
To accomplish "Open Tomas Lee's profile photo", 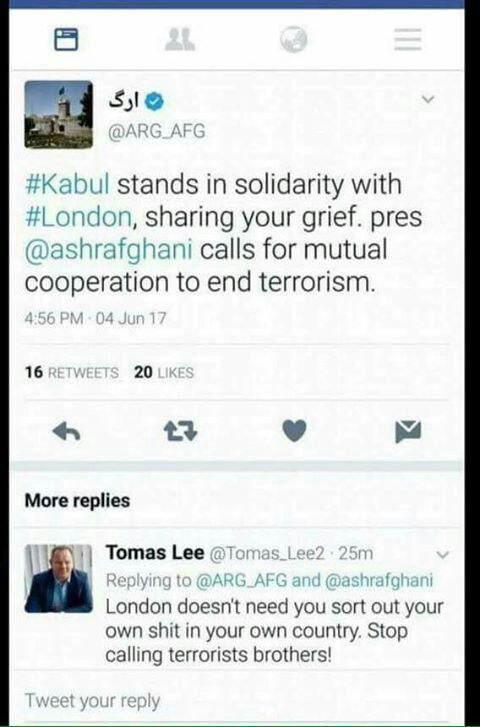I will tap(58, 579).
